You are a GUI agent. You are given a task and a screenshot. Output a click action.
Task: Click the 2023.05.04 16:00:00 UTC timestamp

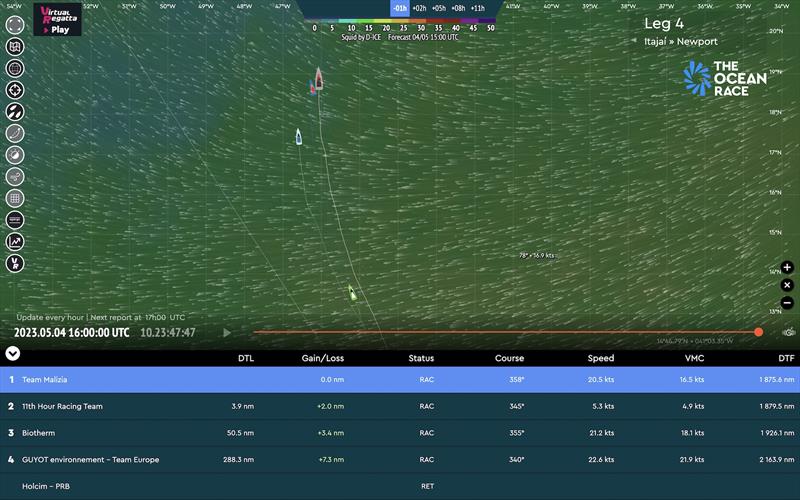71,333
